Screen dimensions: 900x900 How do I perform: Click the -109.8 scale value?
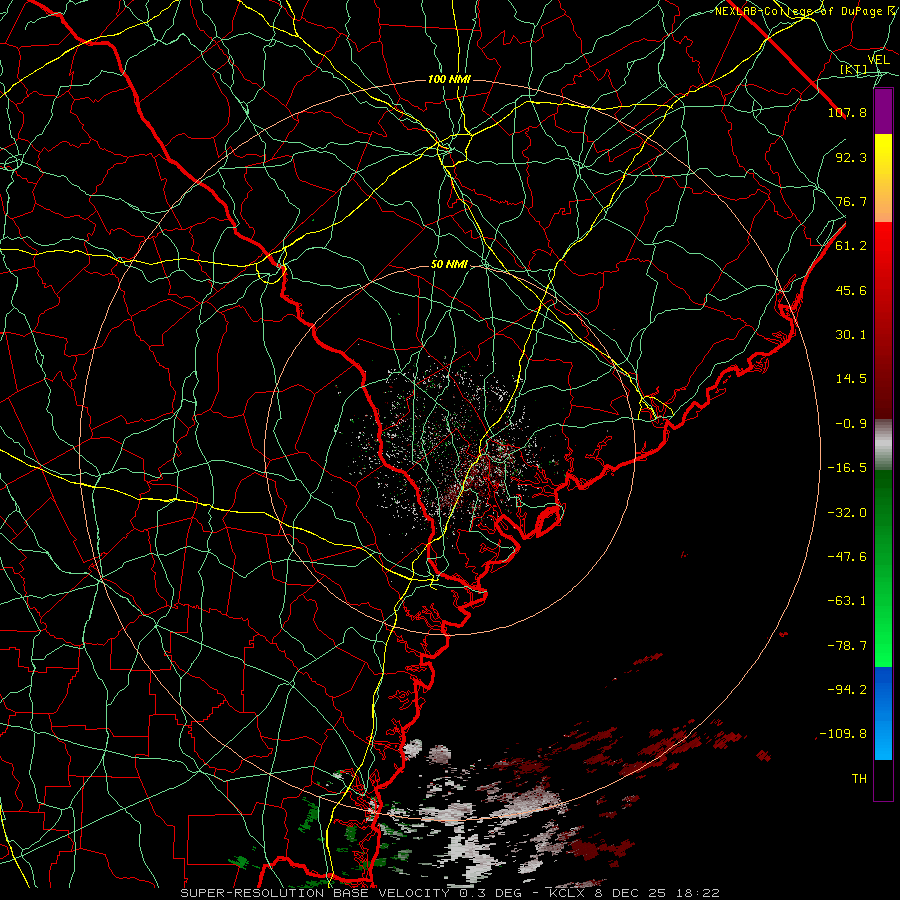tap(843, 734)
